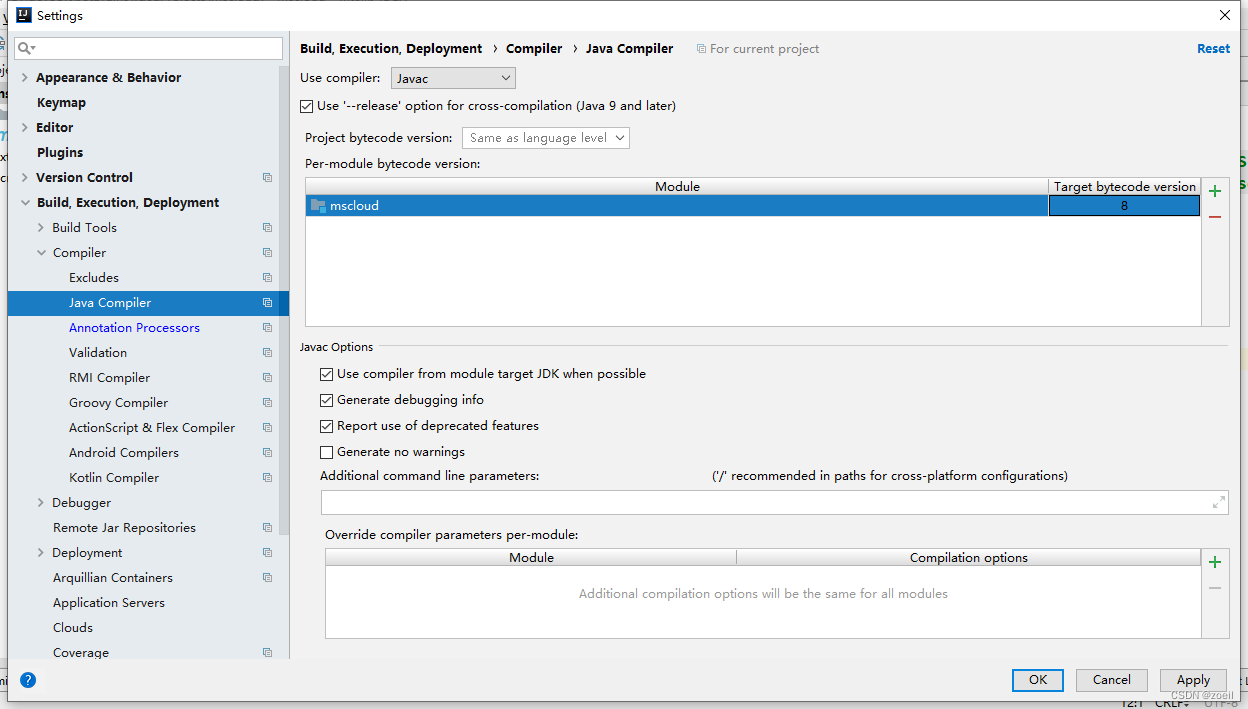
Task: Click the settings tree vertical scrollbar
Action: coord(284,300)
